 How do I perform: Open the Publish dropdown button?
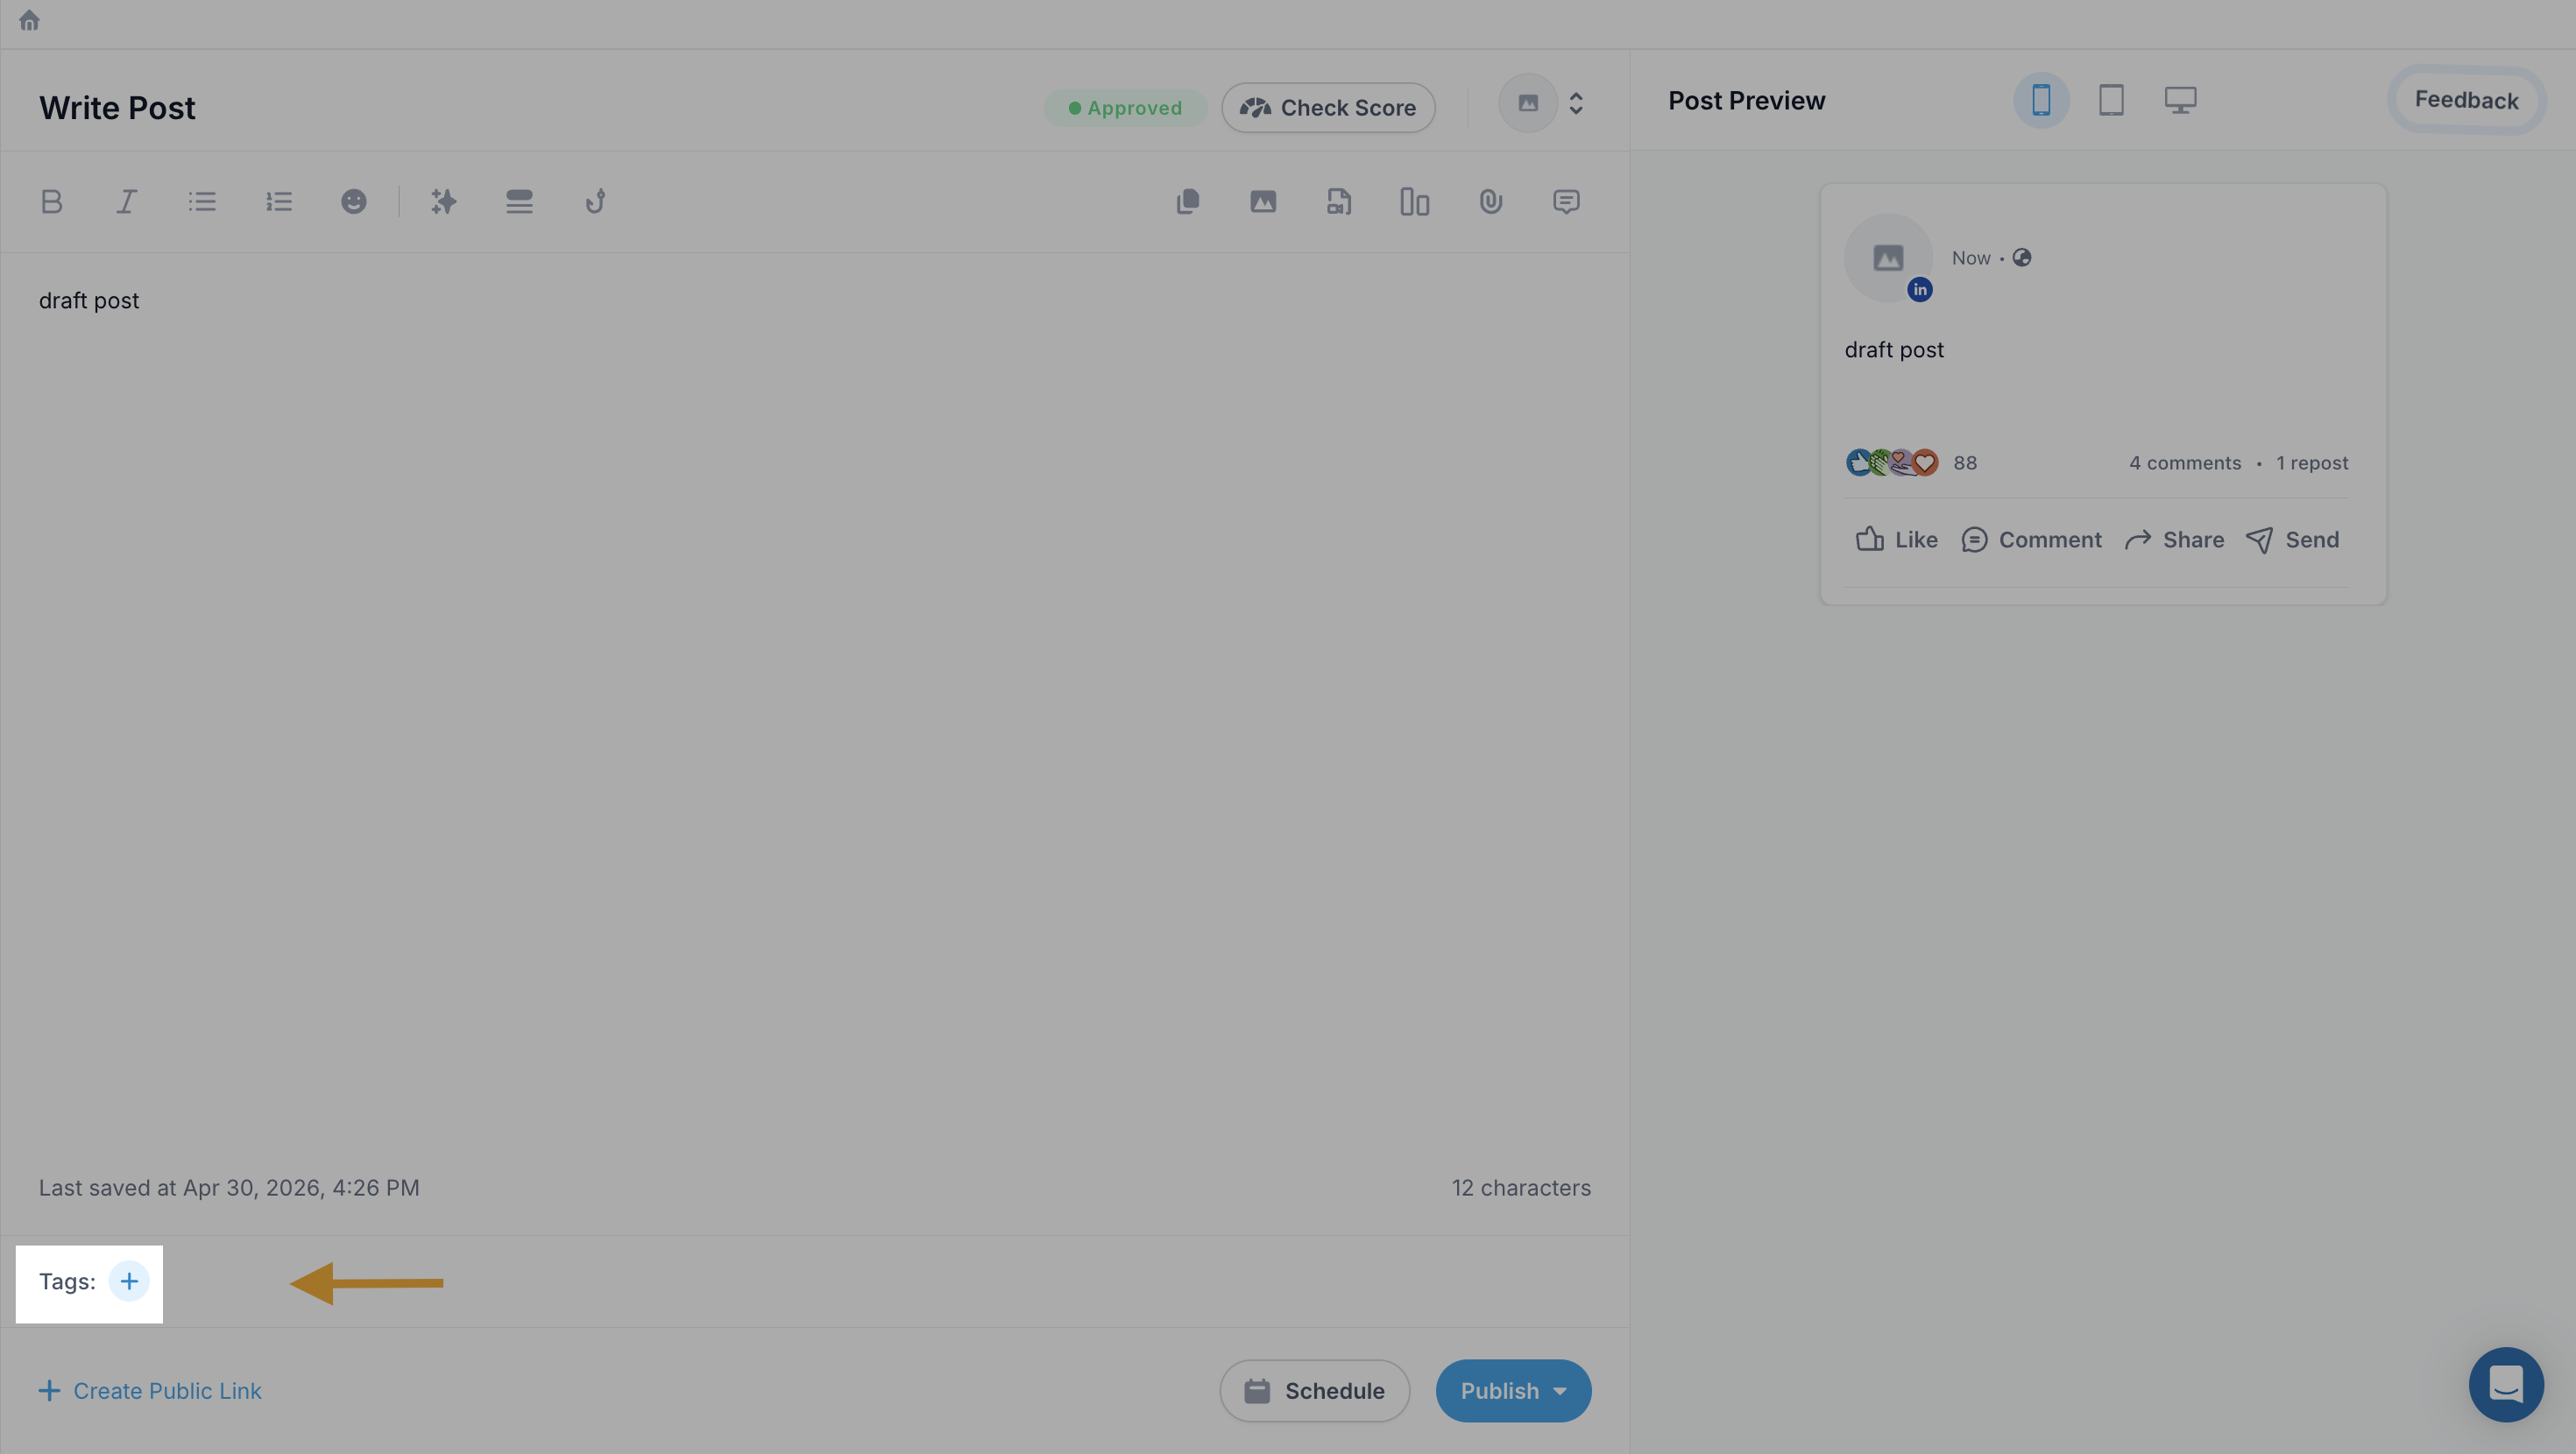tap(1513, 1391)
